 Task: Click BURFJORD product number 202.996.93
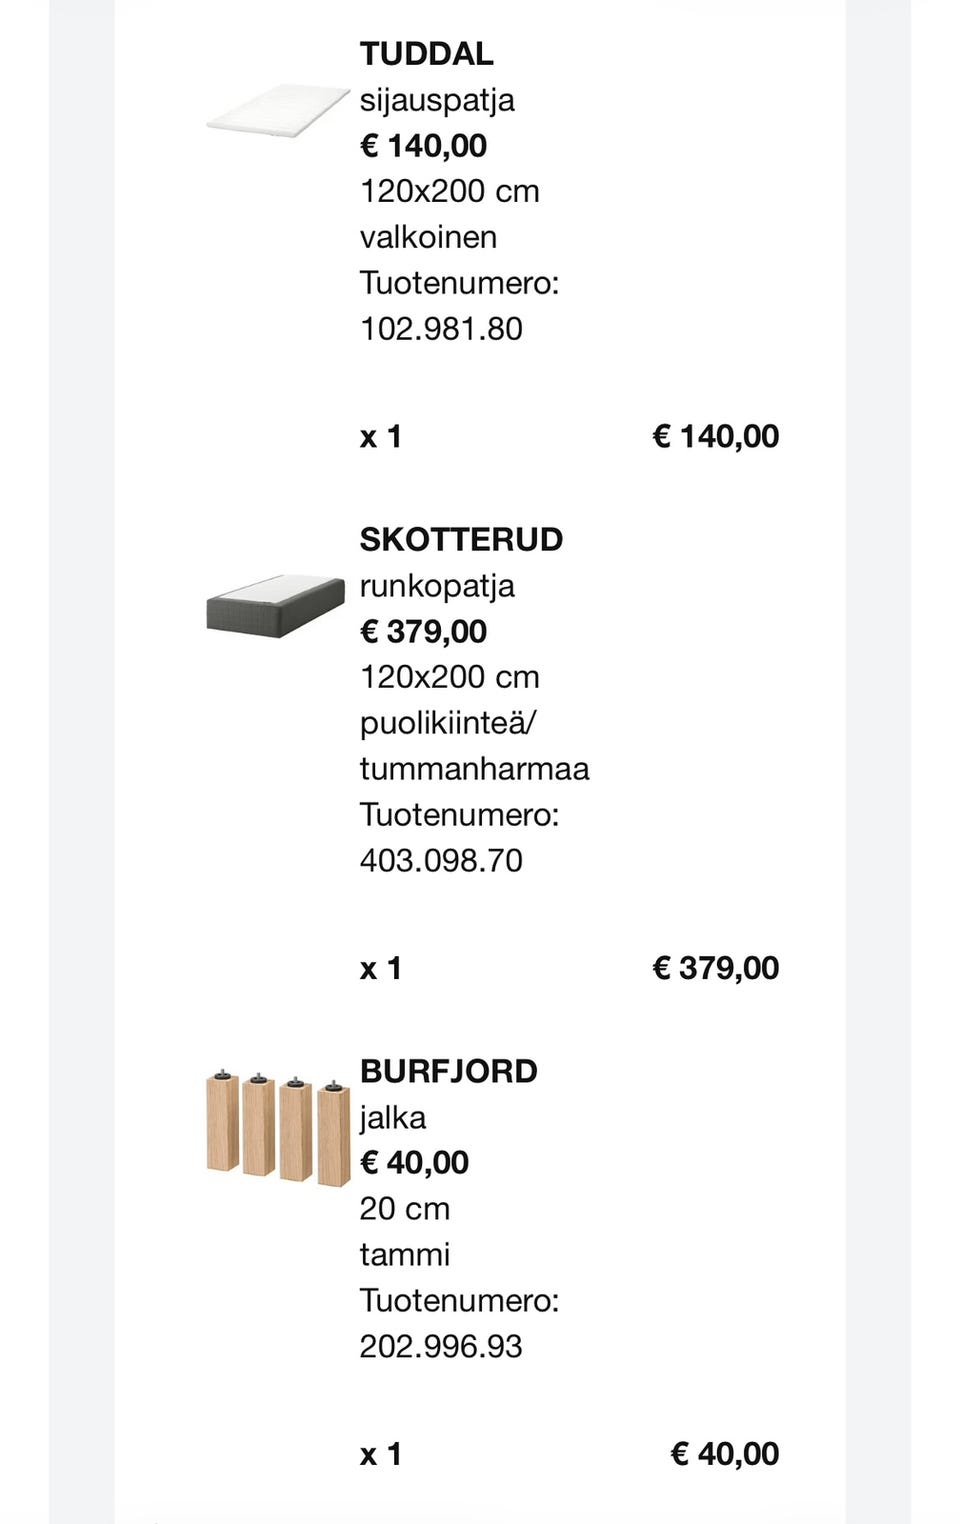click(x=441, y=1347)
